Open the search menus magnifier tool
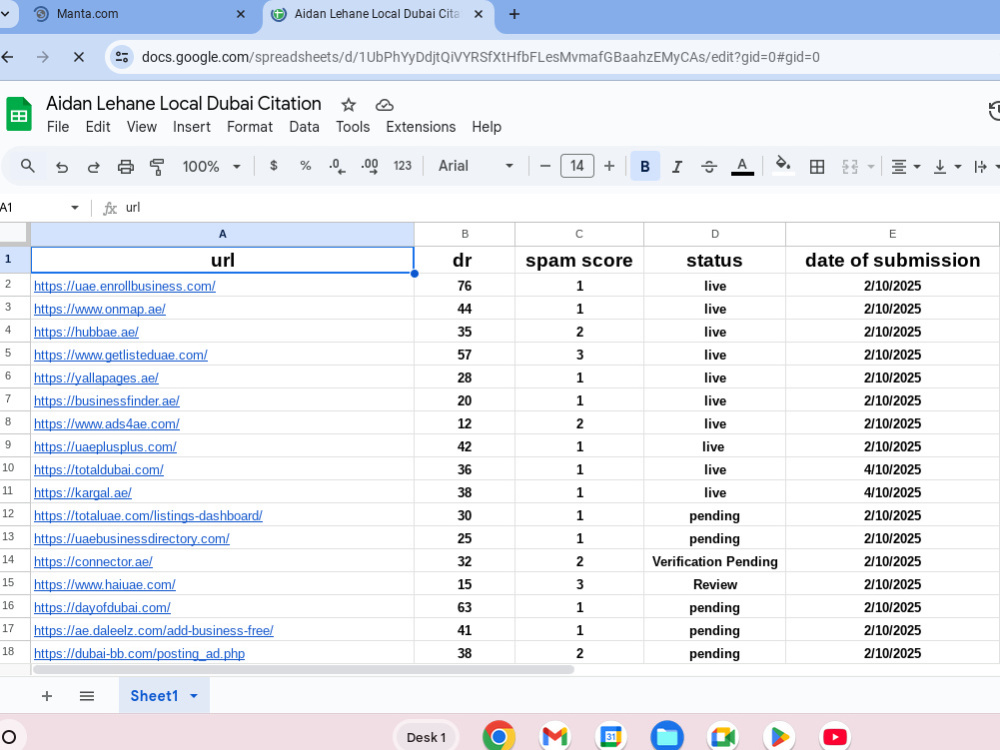The image size is (1000, 750). [x=27, y=166]
